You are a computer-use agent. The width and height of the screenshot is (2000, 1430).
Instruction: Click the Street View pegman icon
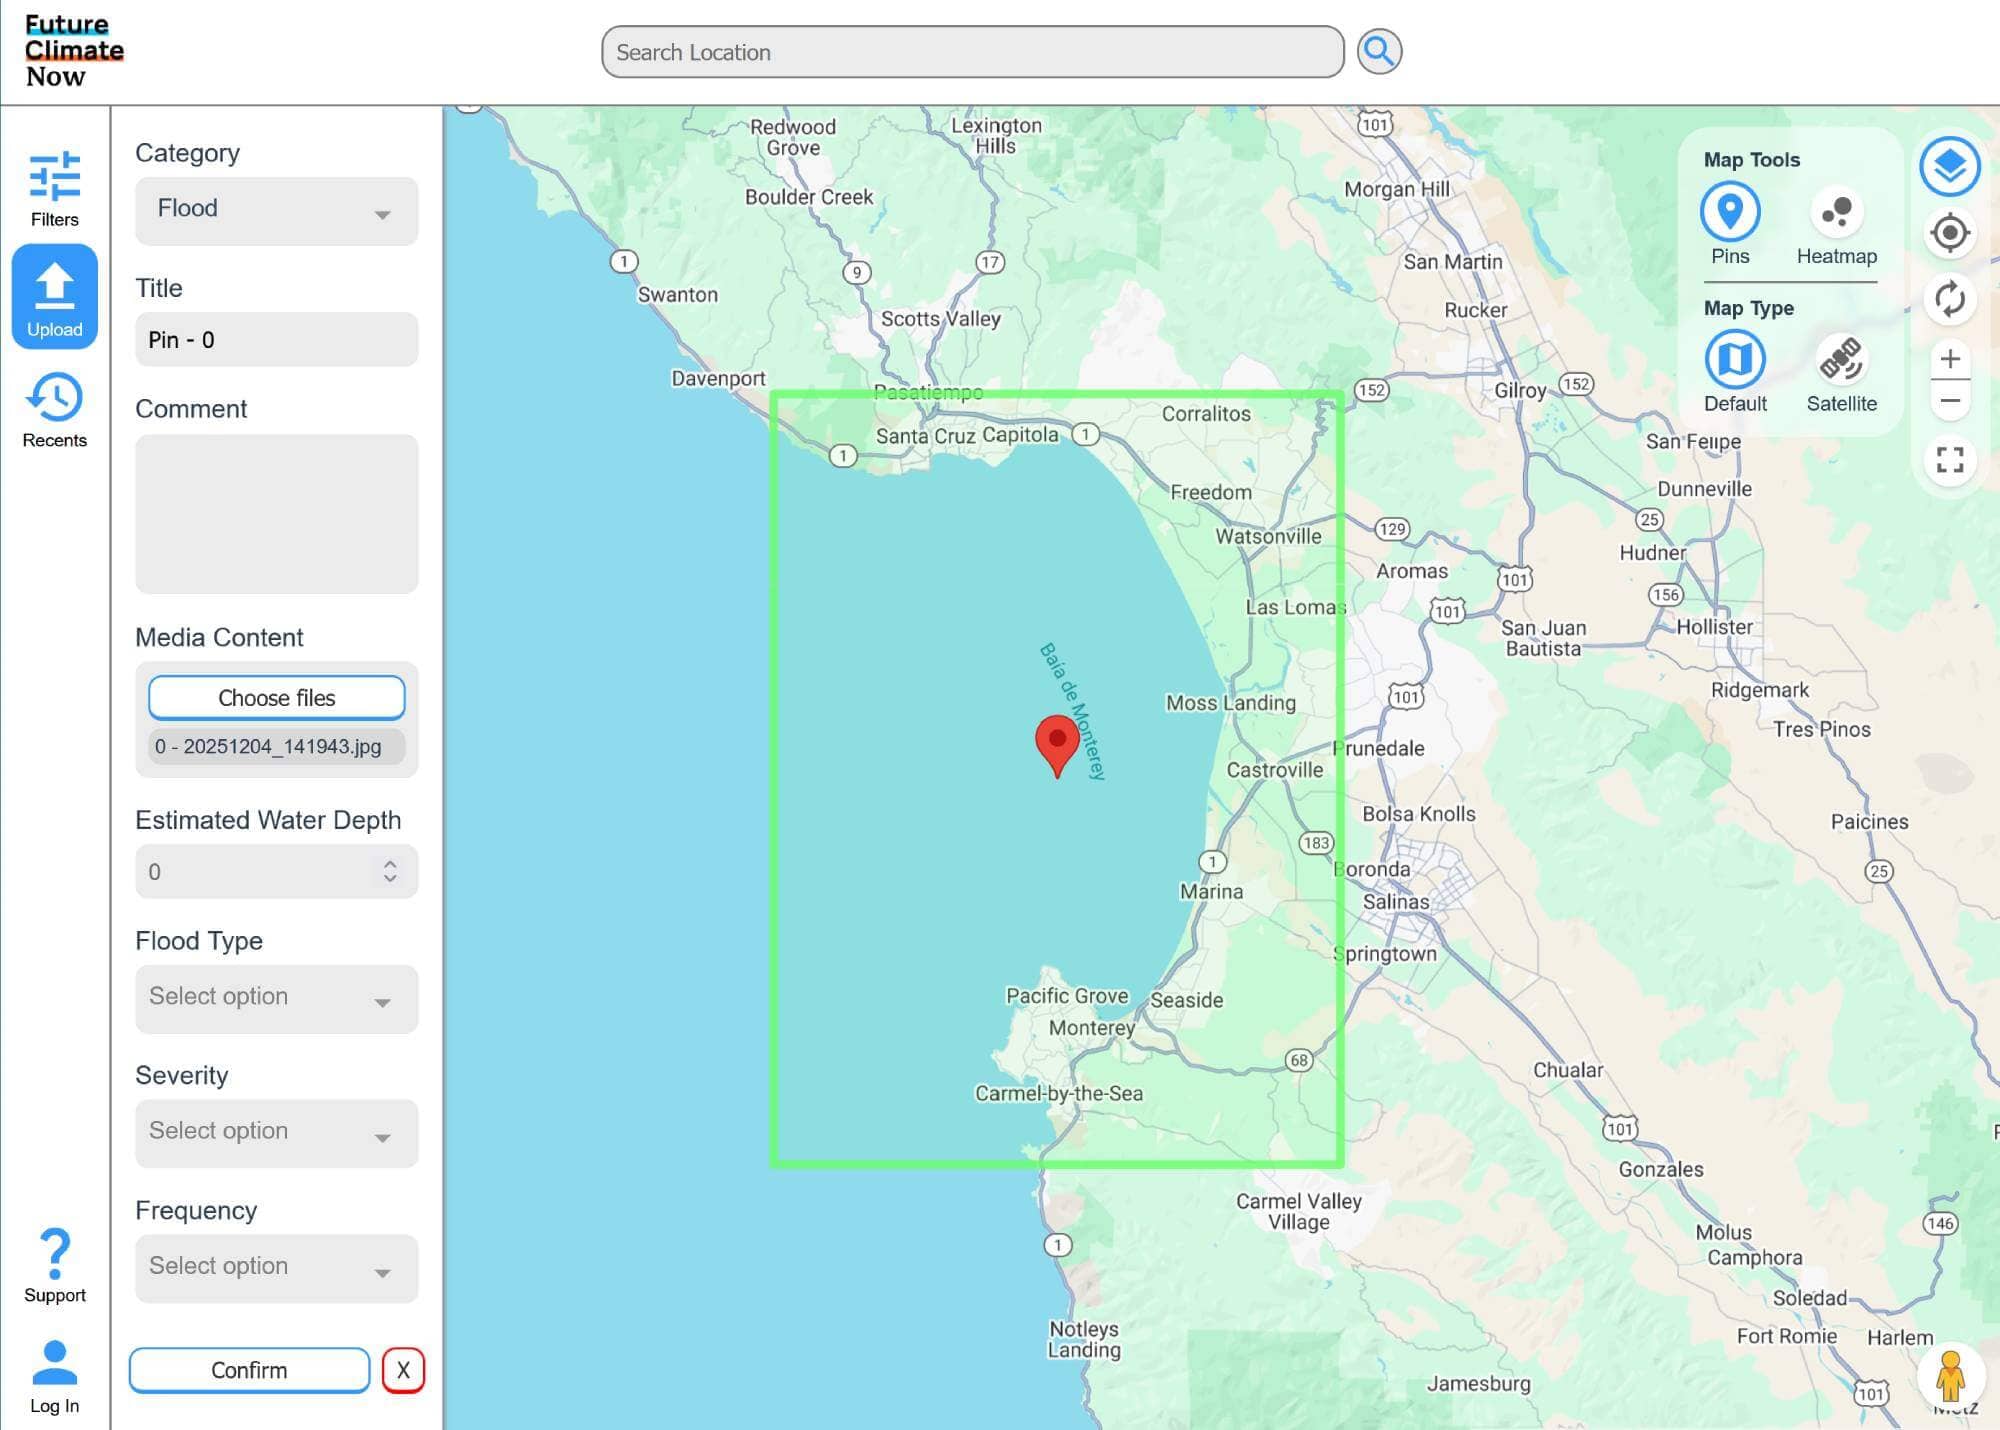coord(1950,1377)
